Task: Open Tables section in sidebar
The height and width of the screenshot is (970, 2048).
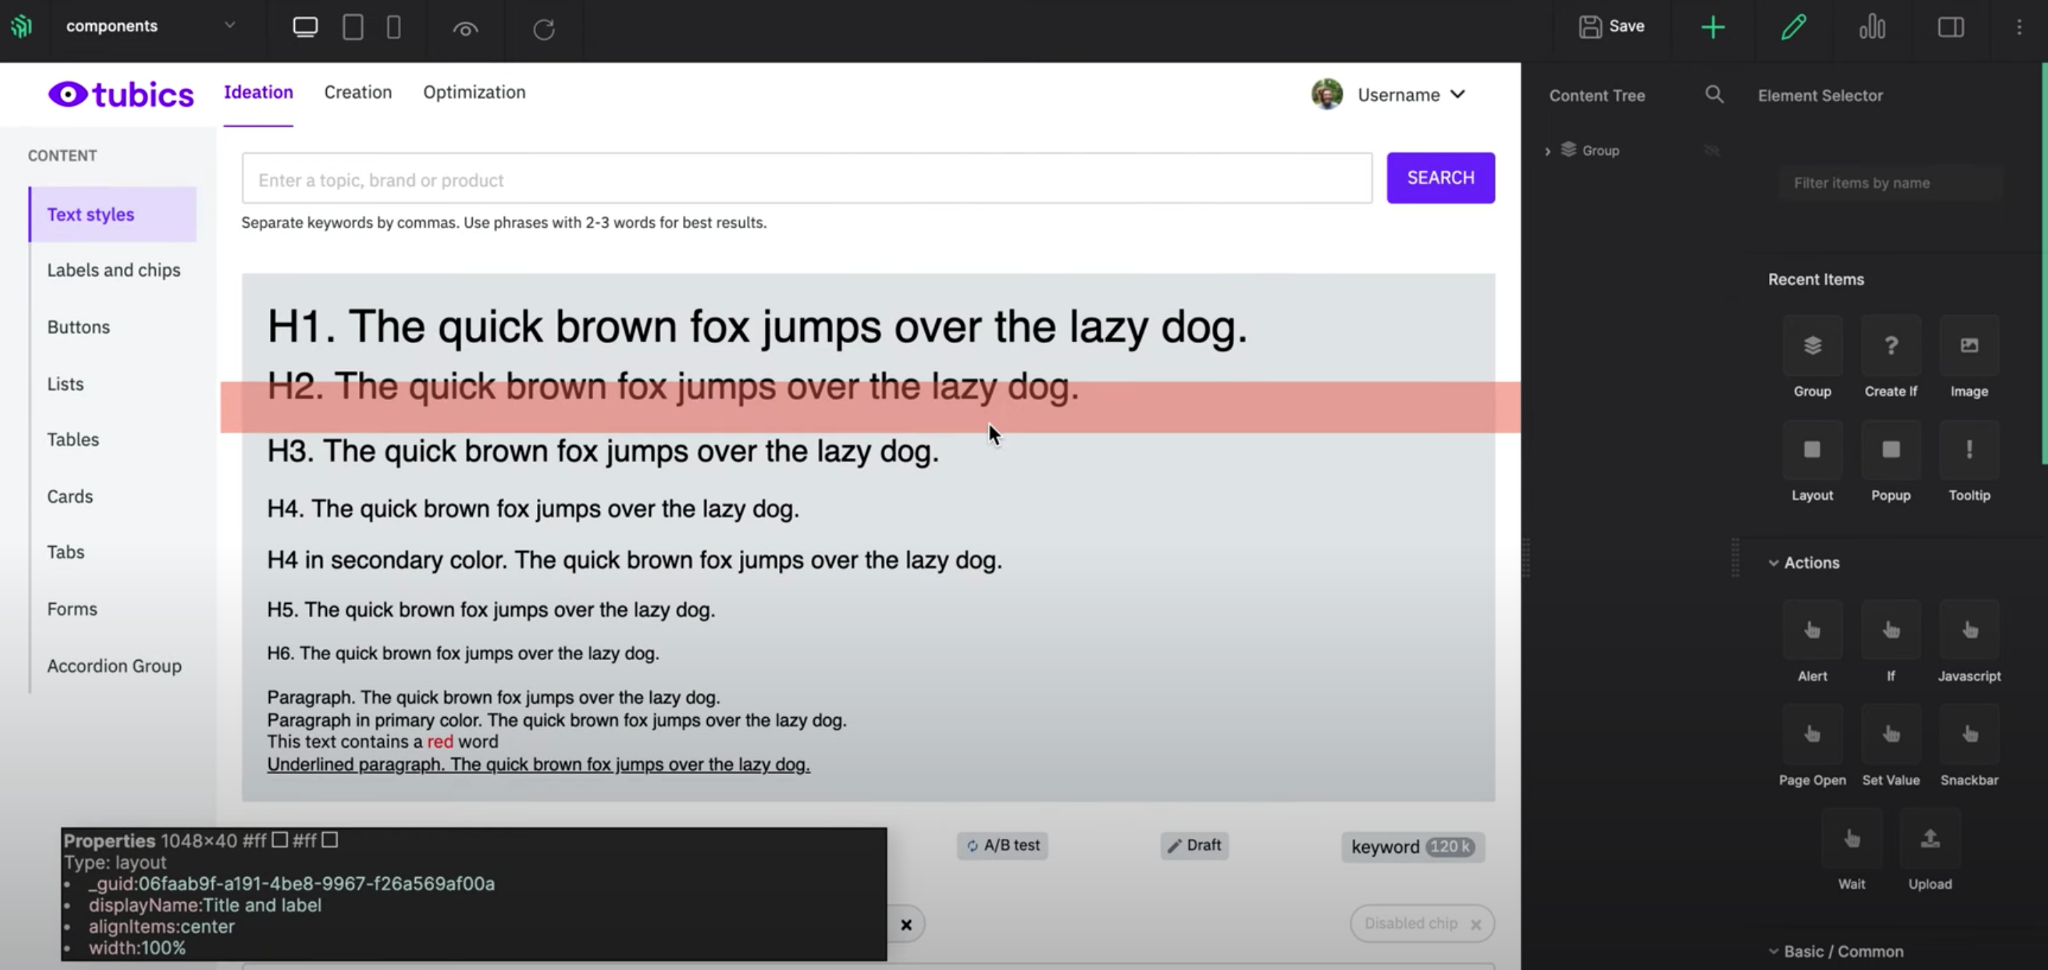Action: (x=73, y=440)
